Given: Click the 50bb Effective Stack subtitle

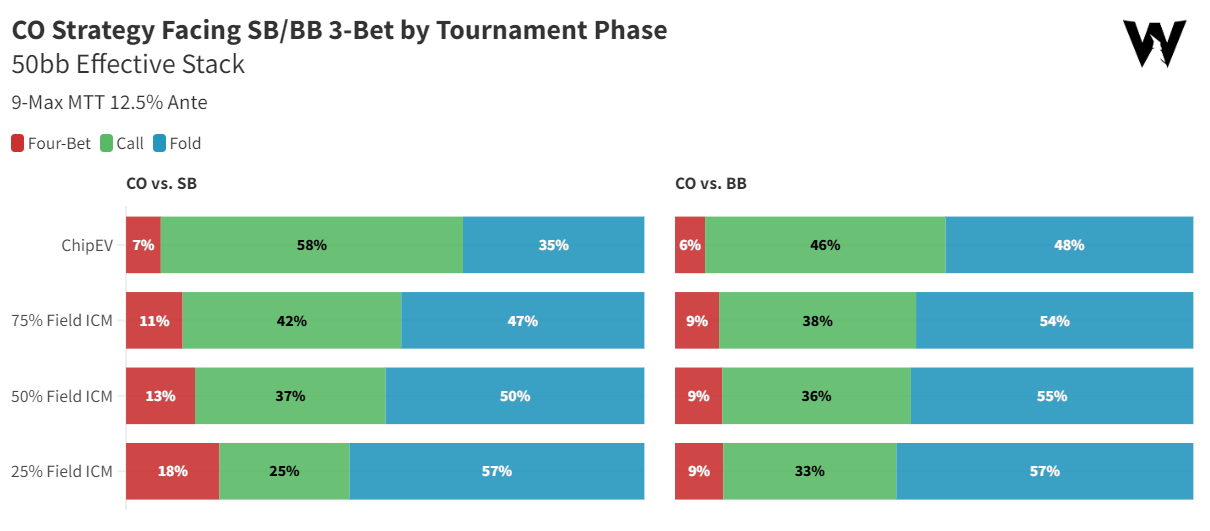Looking at the screenshot, I should (128, 65).
